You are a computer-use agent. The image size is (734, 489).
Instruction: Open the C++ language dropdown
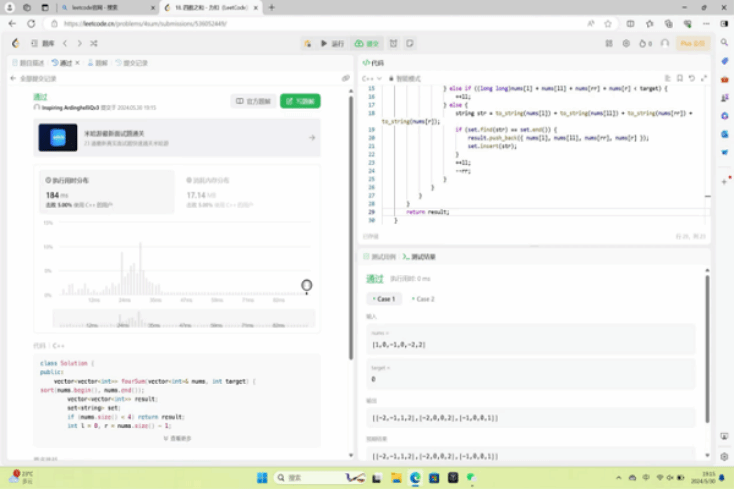click(x=372, y=77)
